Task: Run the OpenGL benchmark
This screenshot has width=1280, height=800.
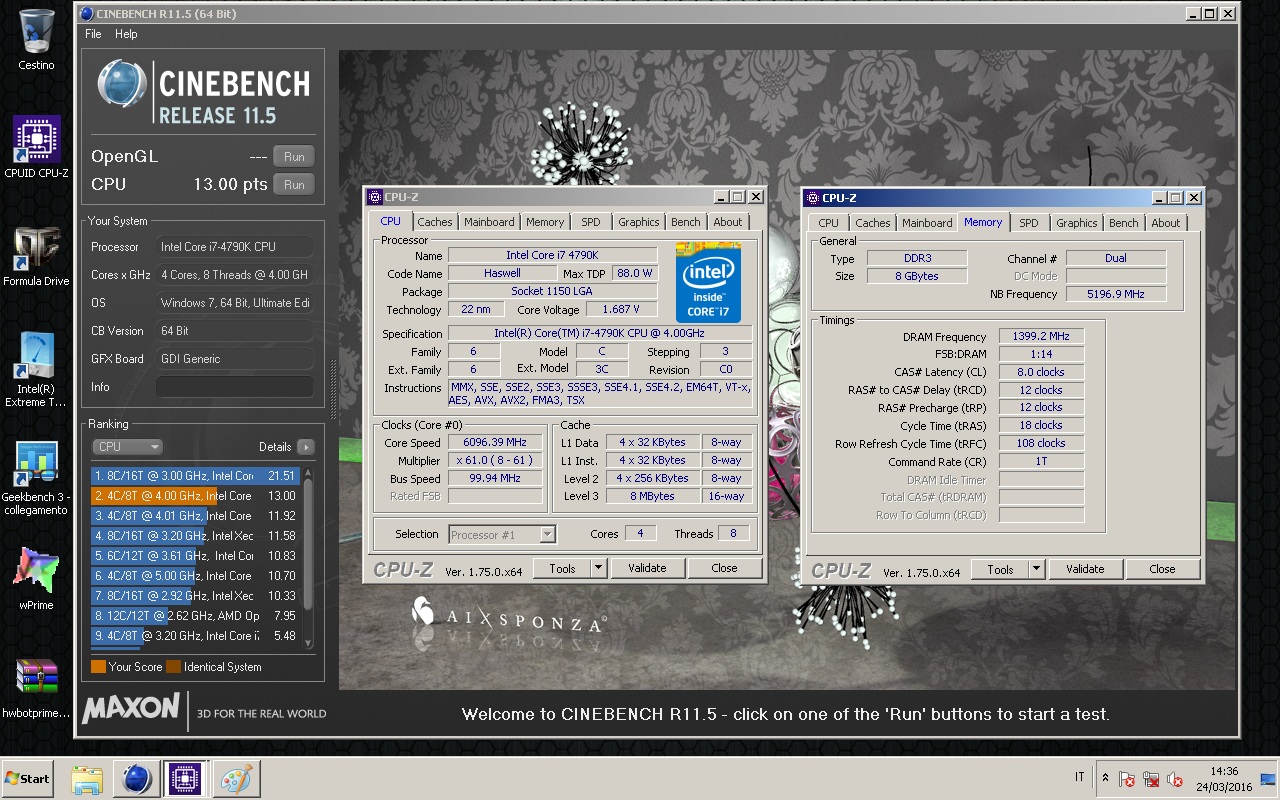Action: click(294, 157)
